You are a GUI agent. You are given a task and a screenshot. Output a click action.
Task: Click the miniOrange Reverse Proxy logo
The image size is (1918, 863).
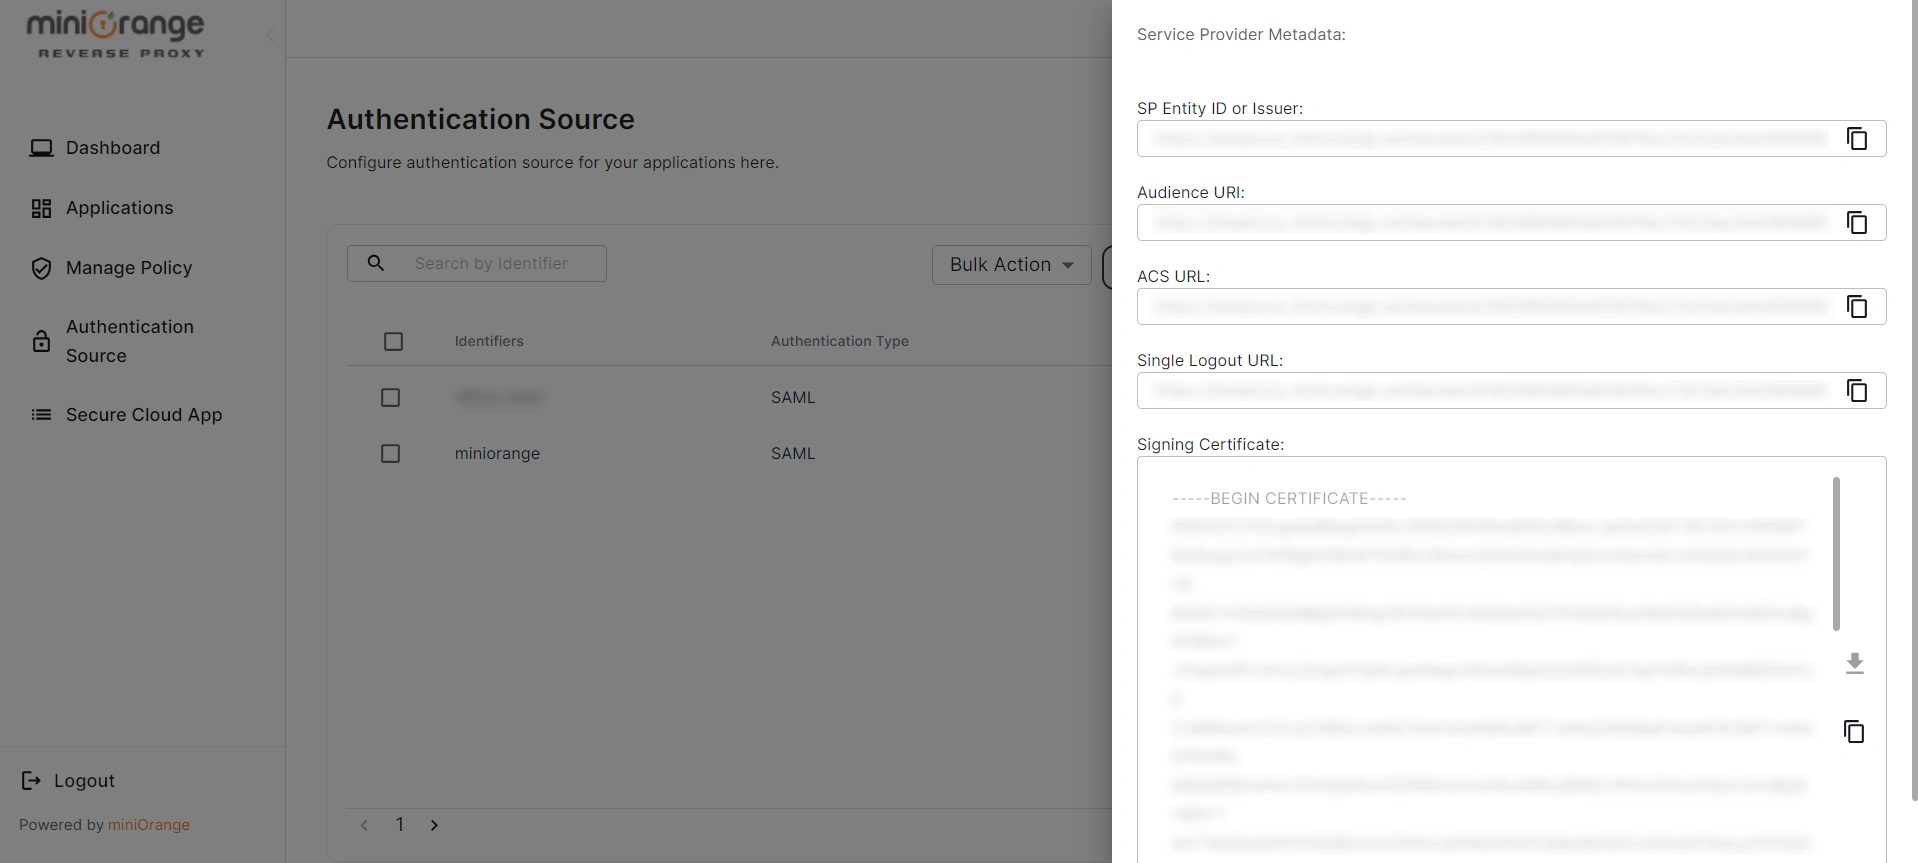click(116, 33)
